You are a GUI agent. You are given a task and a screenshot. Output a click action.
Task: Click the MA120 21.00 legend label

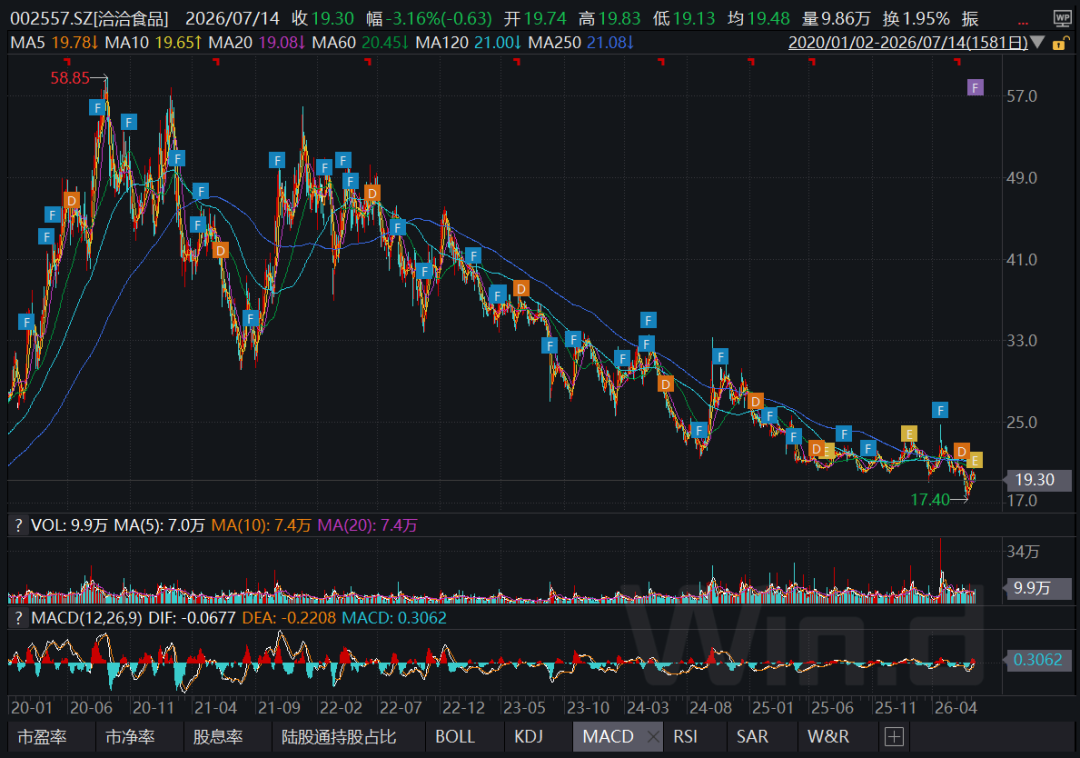468,43
